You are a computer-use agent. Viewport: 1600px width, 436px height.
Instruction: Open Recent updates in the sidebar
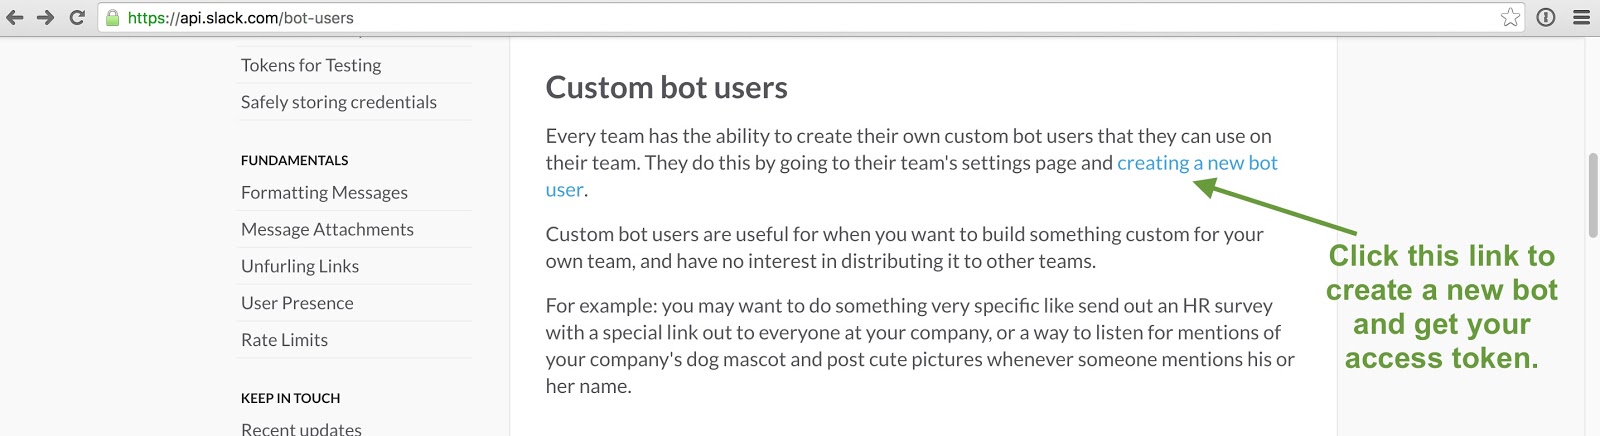point(301,428)
